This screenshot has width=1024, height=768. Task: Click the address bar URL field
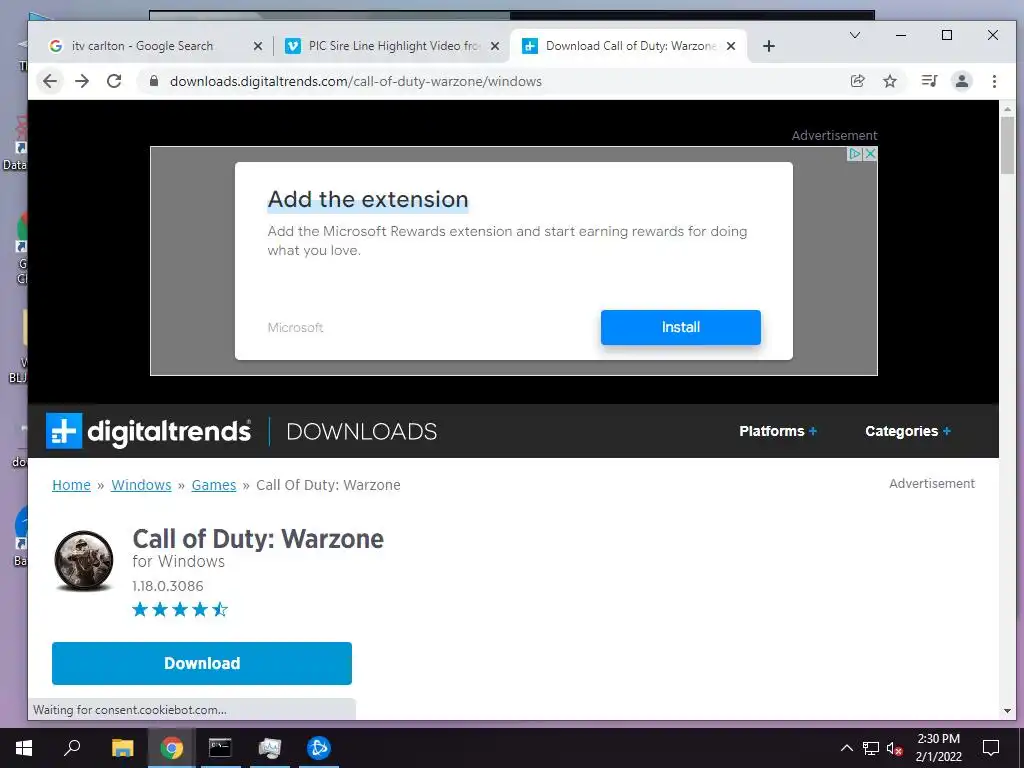[496, 81]
